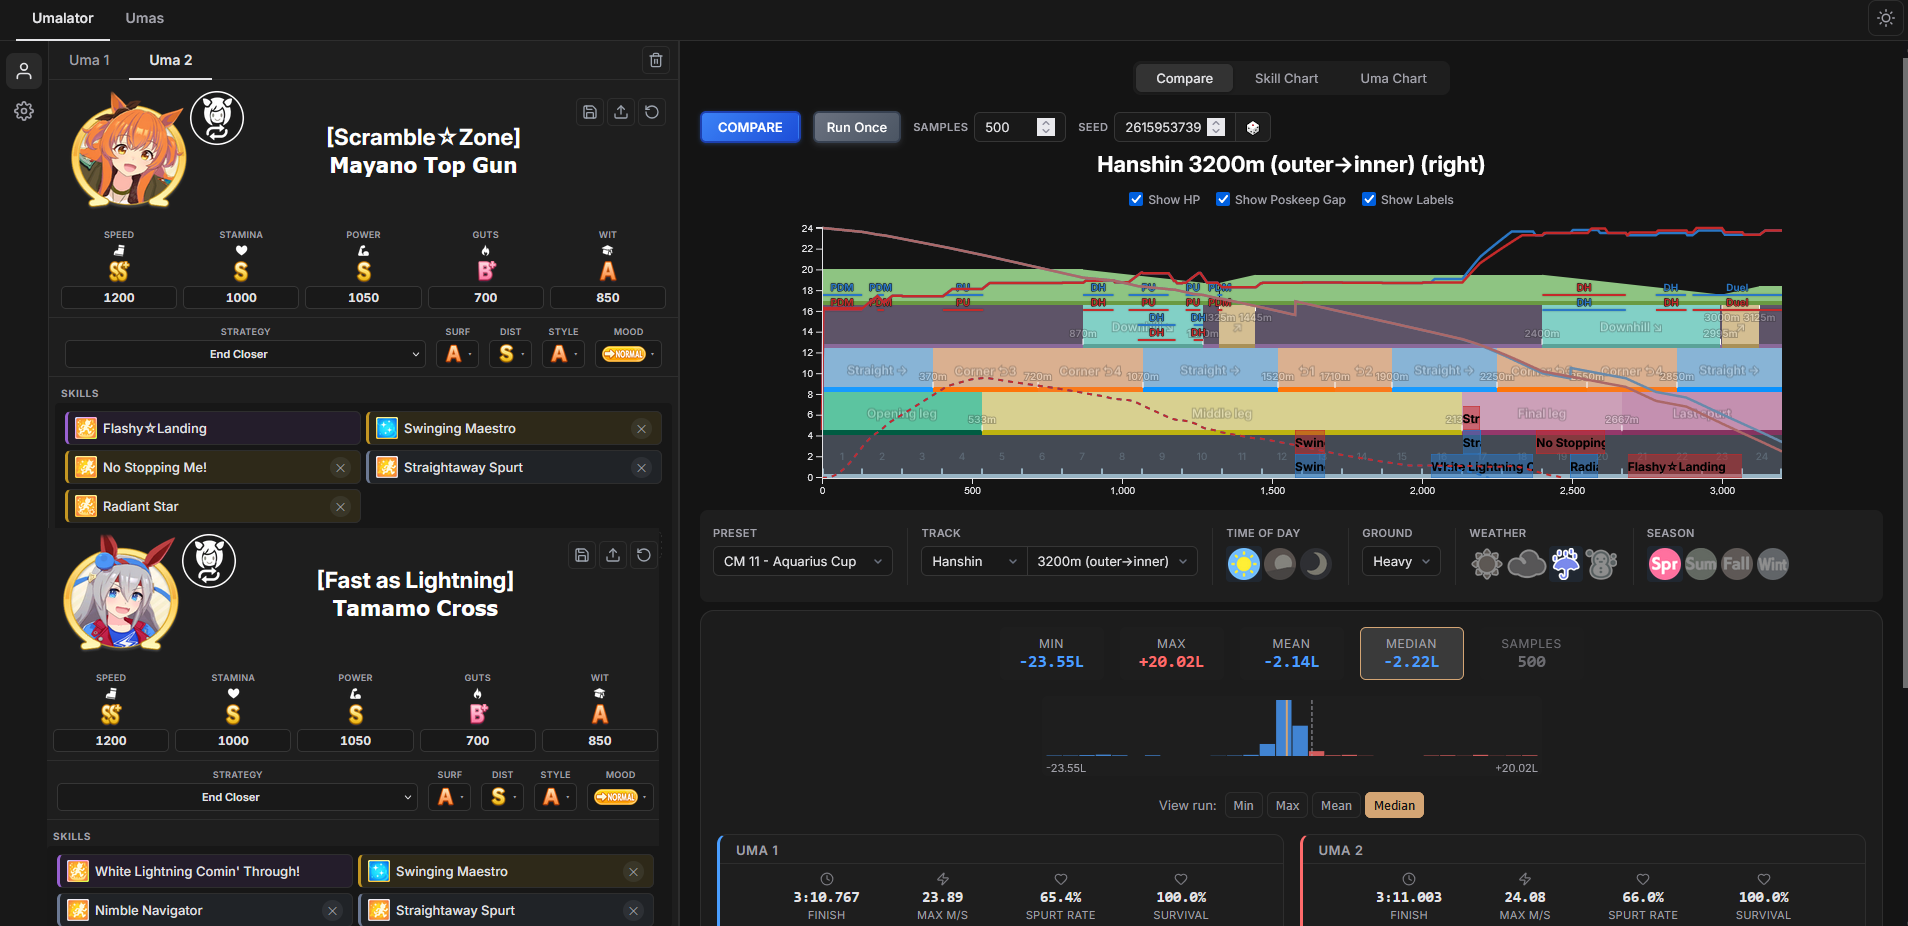Screen dimensions: 1908x926
Task: Open settings gear in left sidebar
Action: pos(24,111)
